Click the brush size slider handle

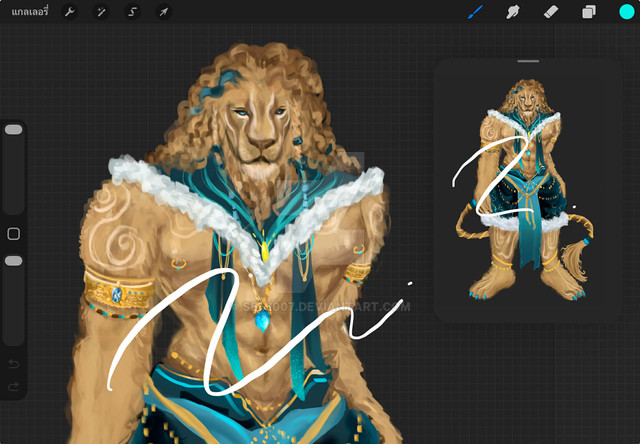point(13,130)
